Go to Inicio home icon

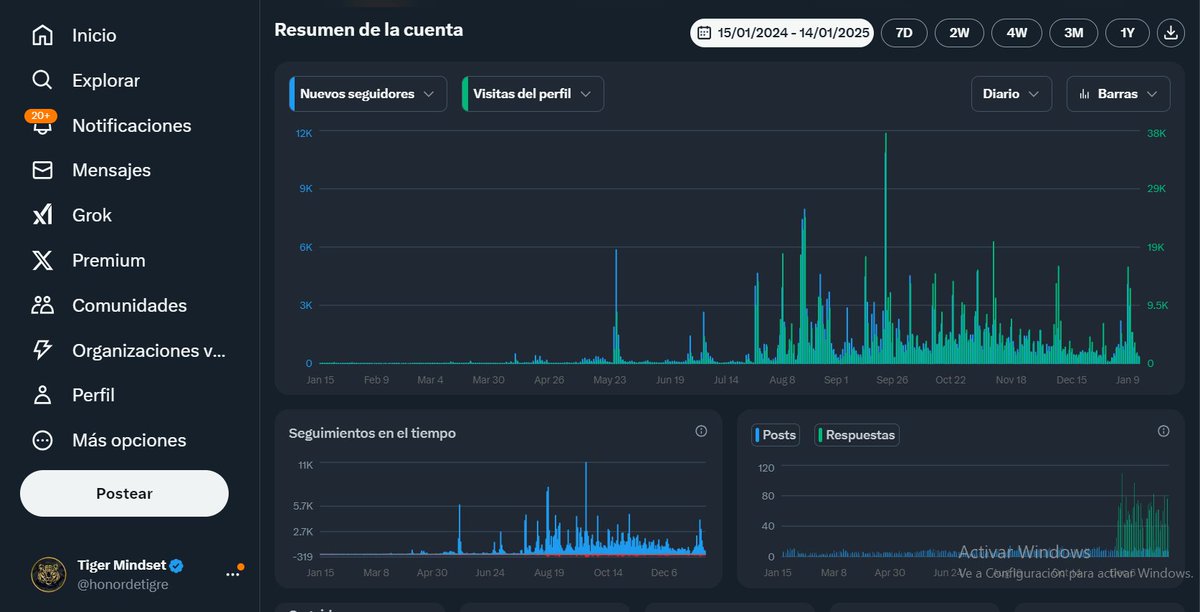[42, 35]
